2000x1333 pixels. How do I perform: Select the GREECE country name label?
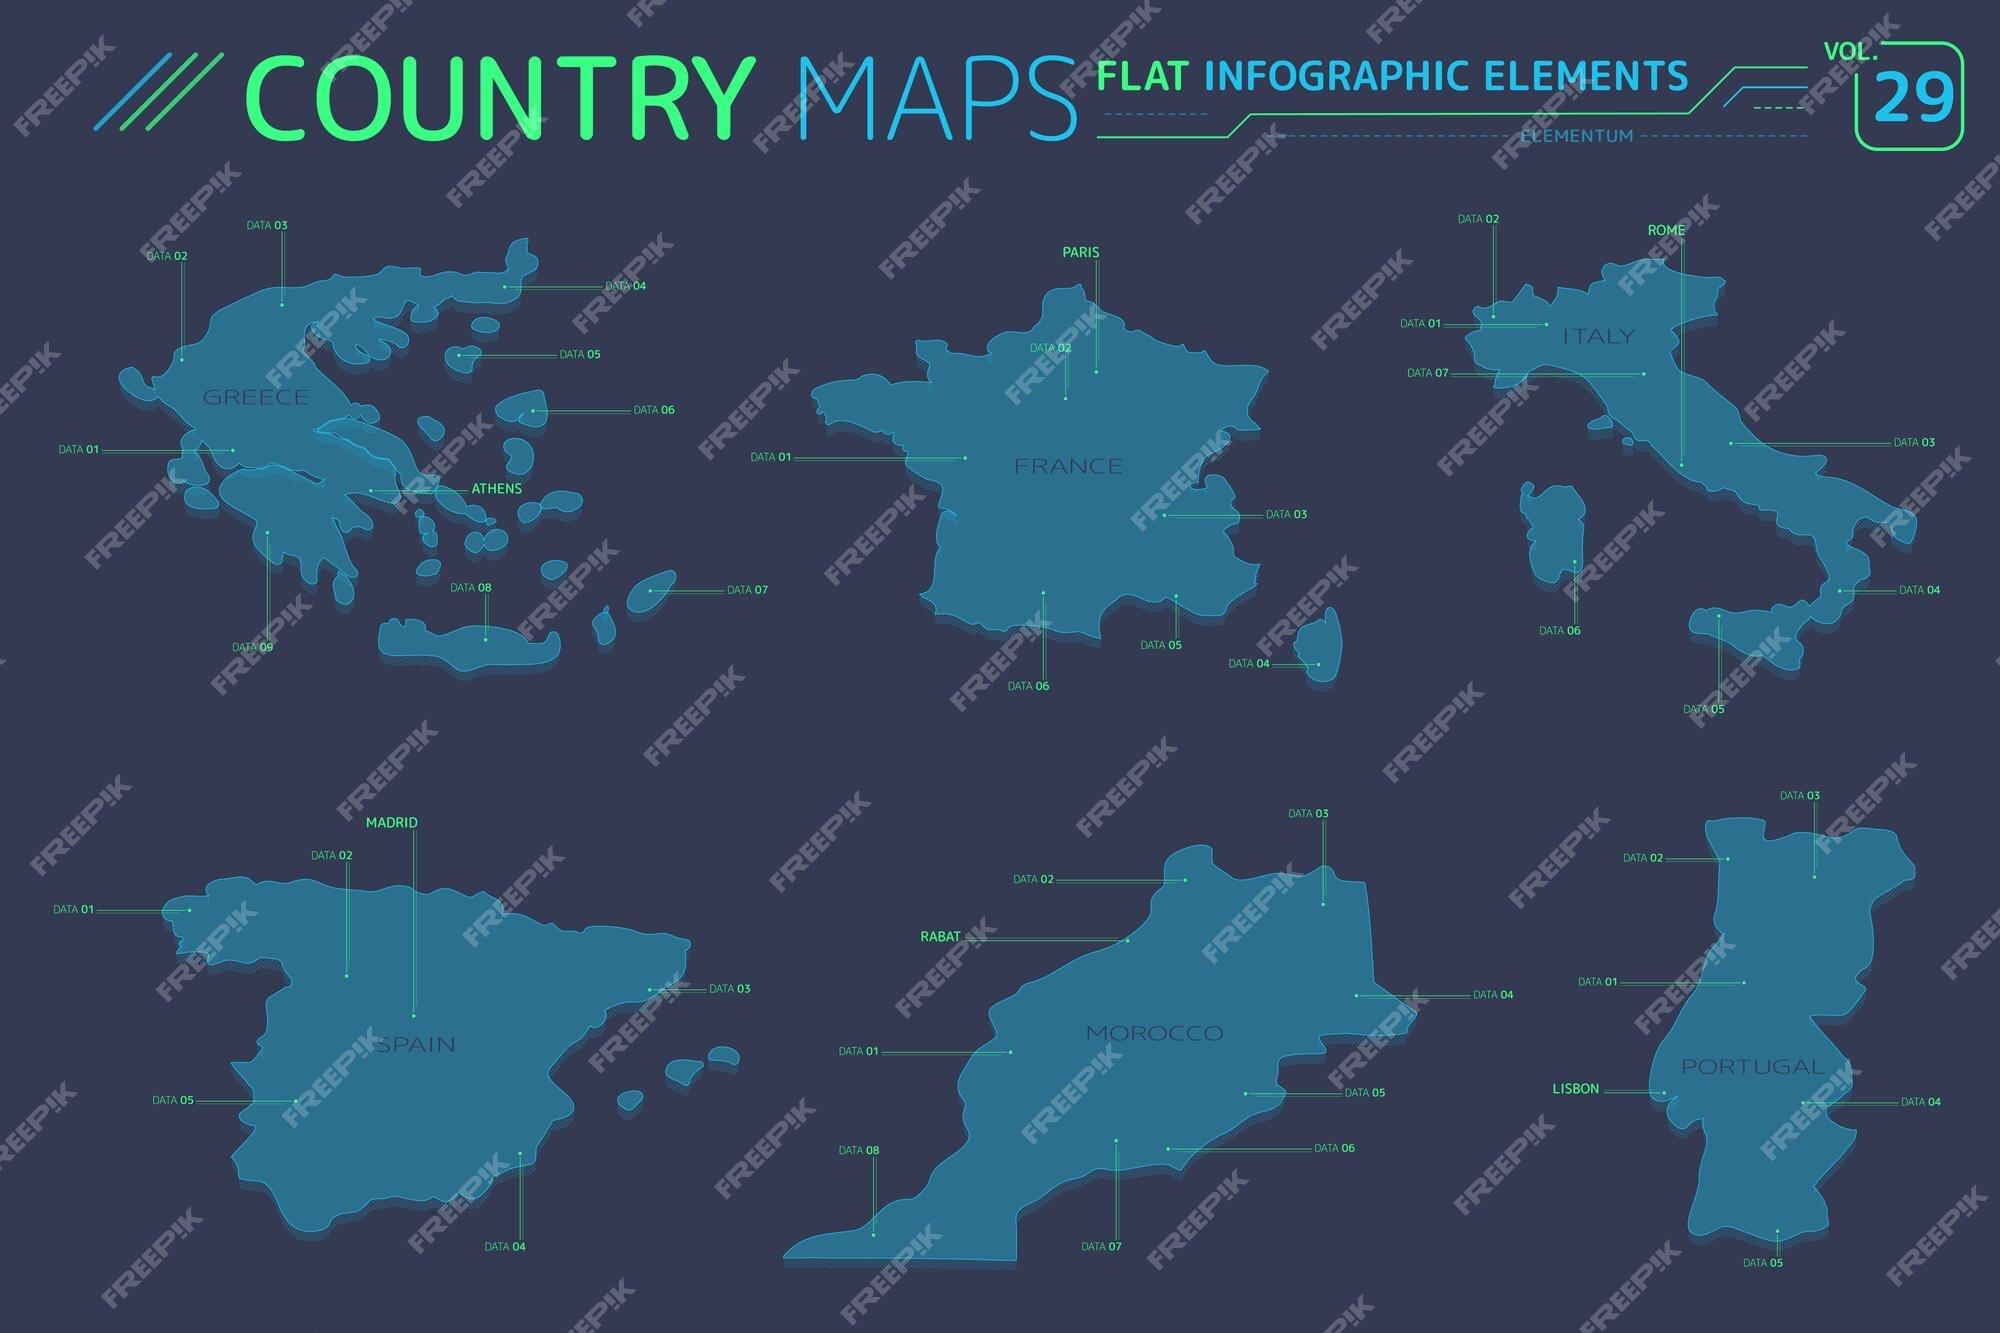(x=256, y=397)
